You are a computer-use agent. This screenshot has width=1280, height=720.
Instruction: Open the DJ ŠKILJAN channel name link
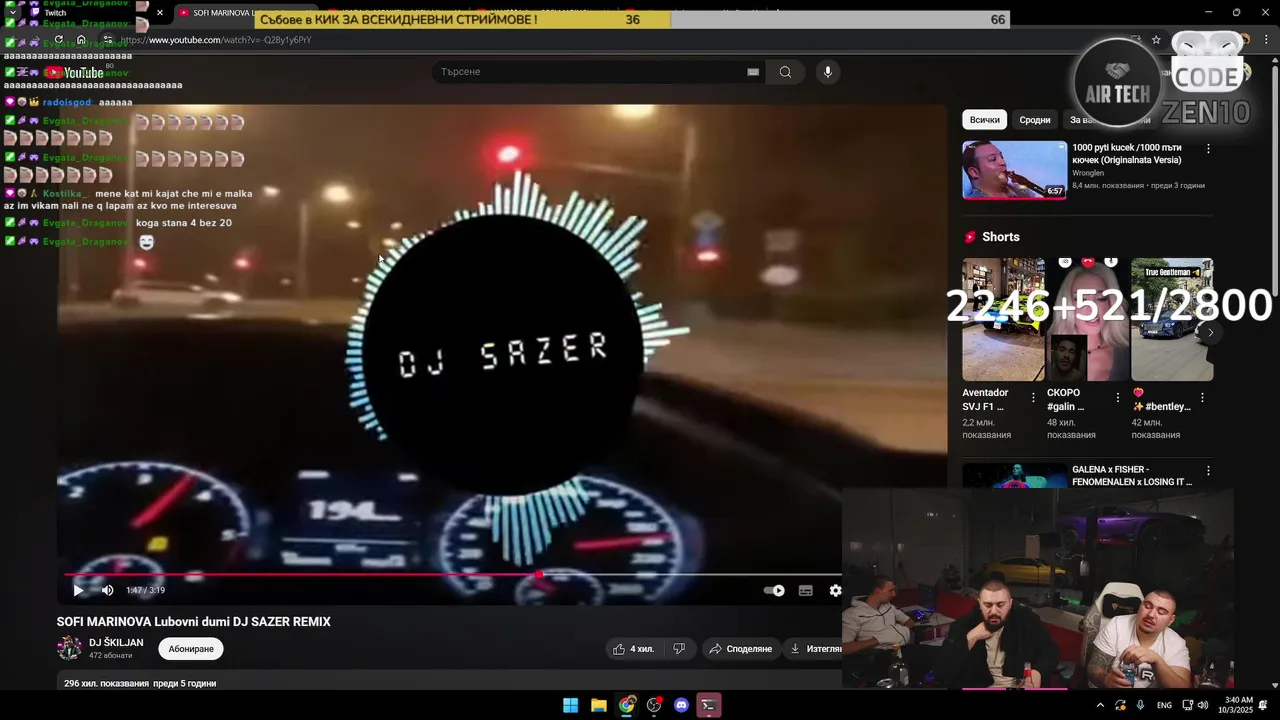116,643
